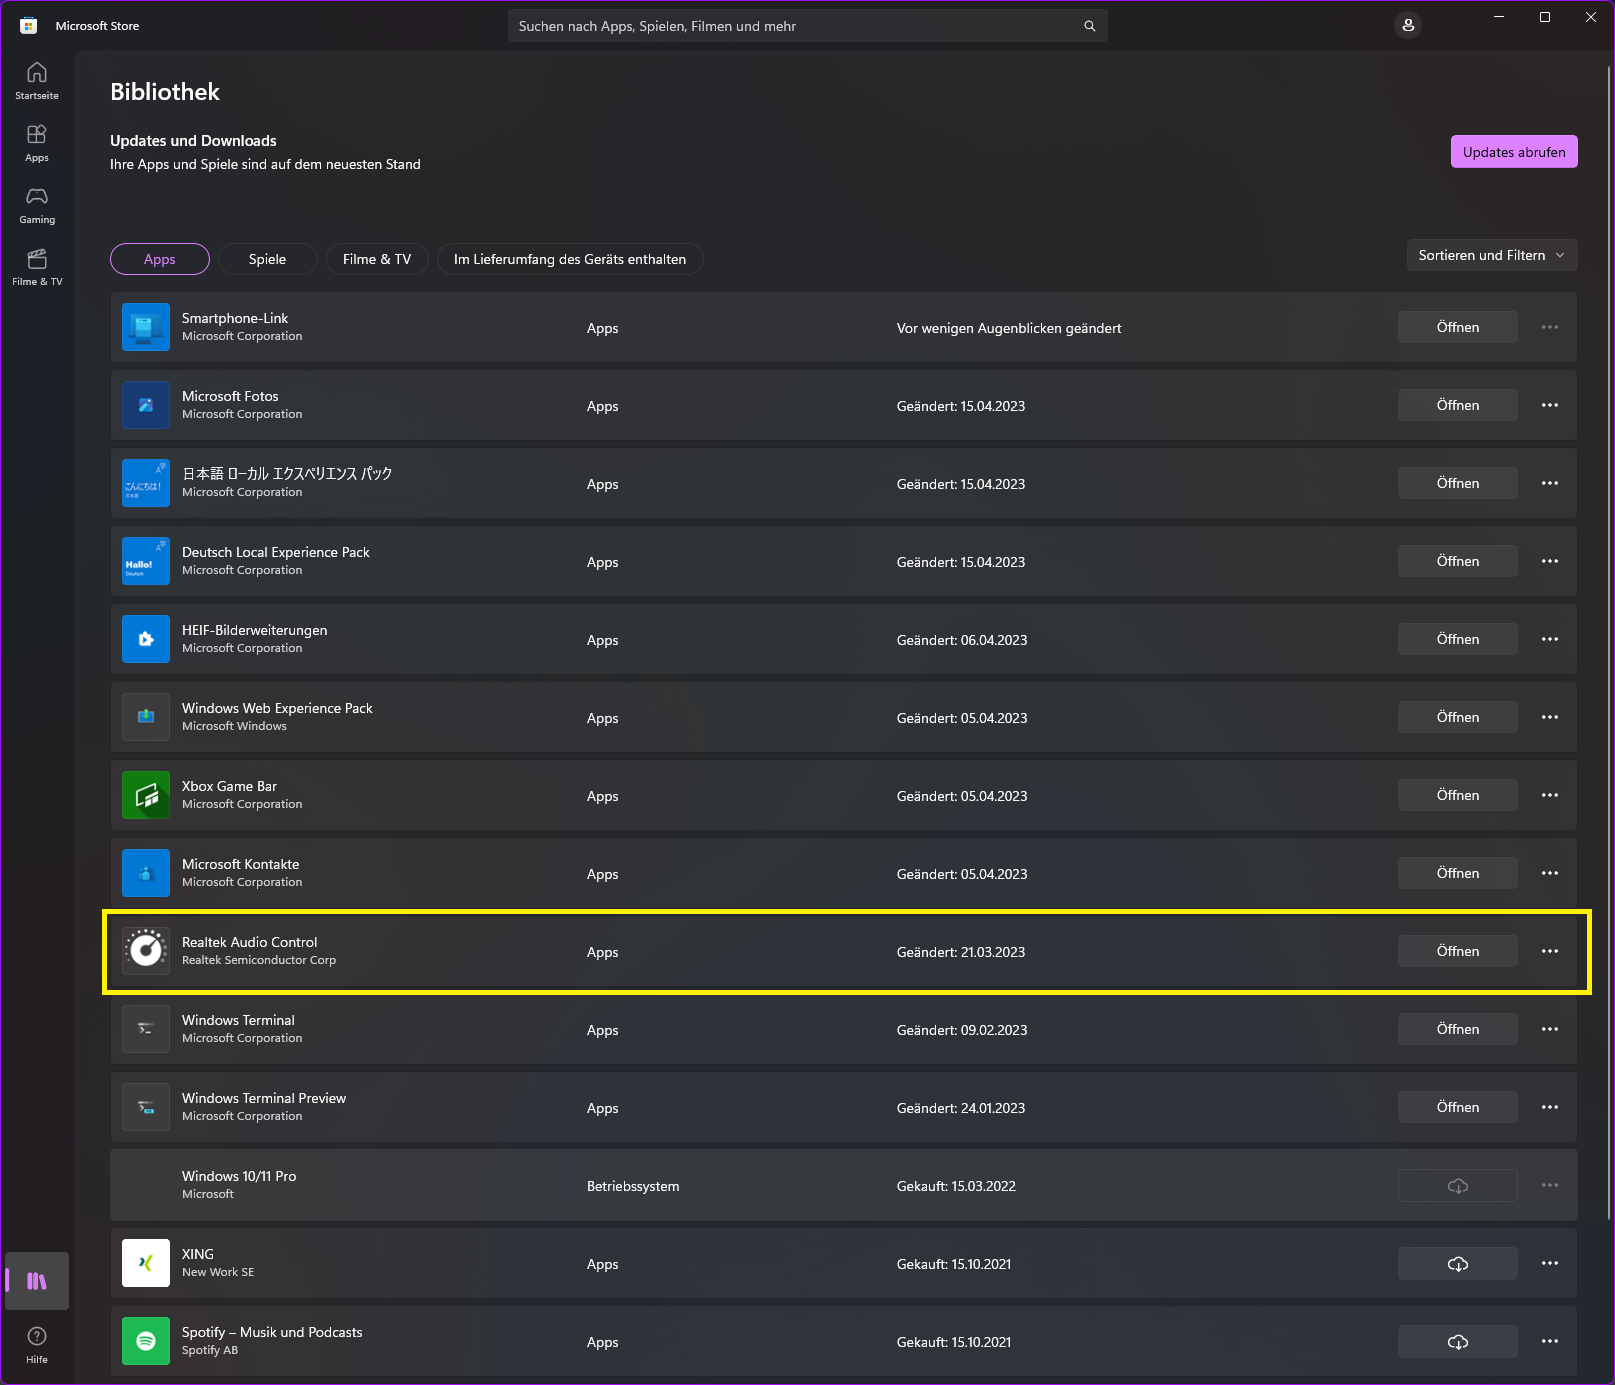Select the Filme & TV filter tab
The image size is (1615, 1385).
[x=376, y=259]
